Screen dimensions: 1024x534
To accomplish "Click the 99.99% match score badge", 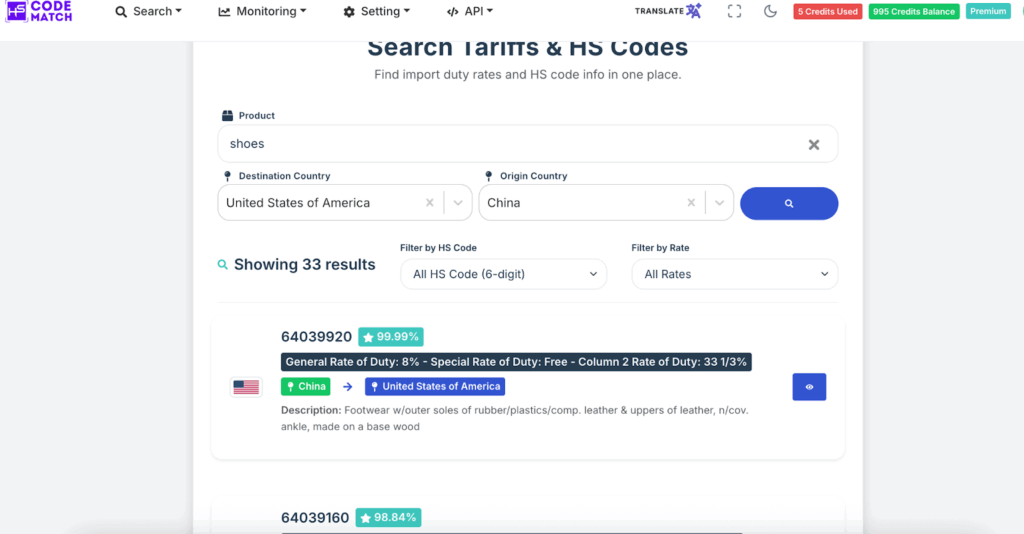I will [391, 337].
